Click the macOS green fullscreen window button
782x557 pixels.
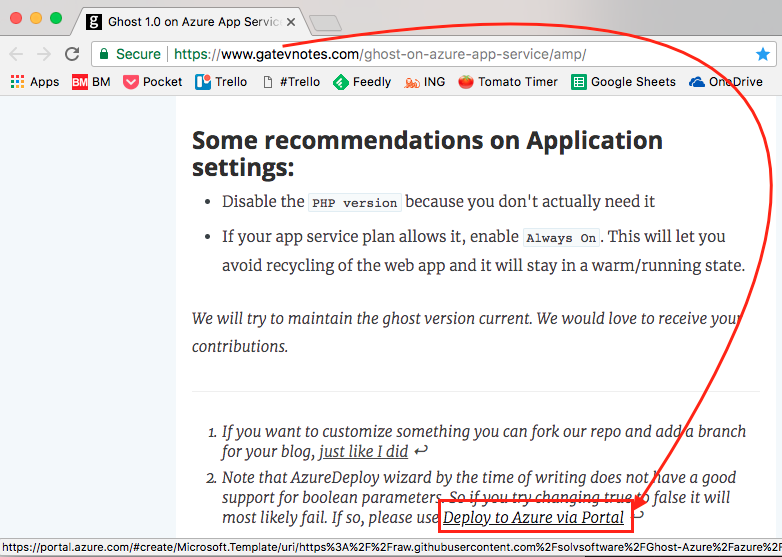pyautogui.click(x=56, y=18)
